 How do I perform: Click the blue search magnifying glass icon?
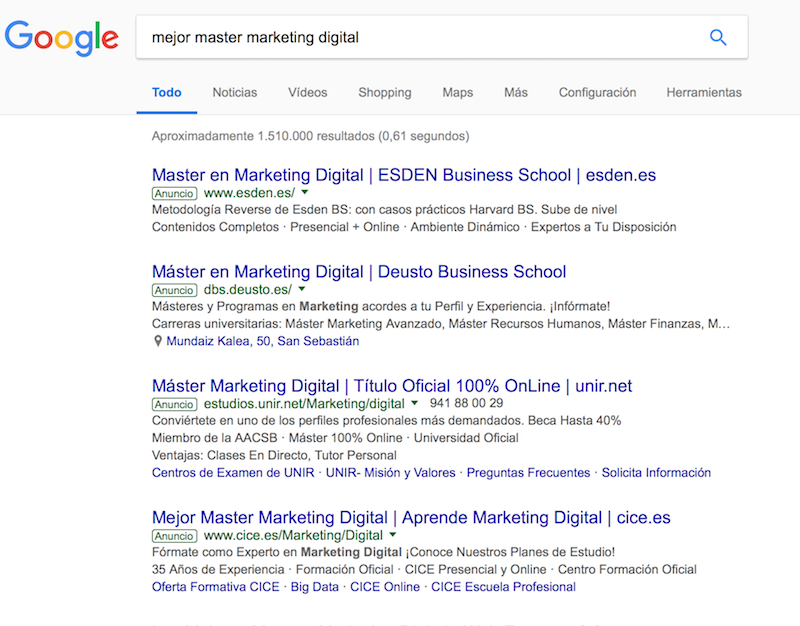click(718, 37)
